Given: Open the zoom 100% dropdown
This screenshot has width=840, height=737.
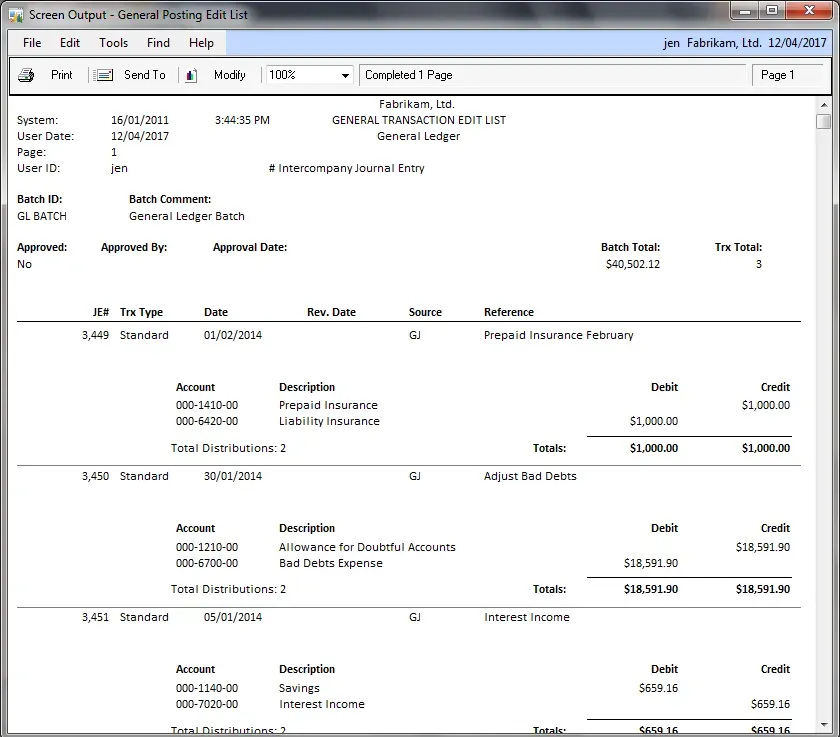Looking at the screenshot, I should click(345, 75).
